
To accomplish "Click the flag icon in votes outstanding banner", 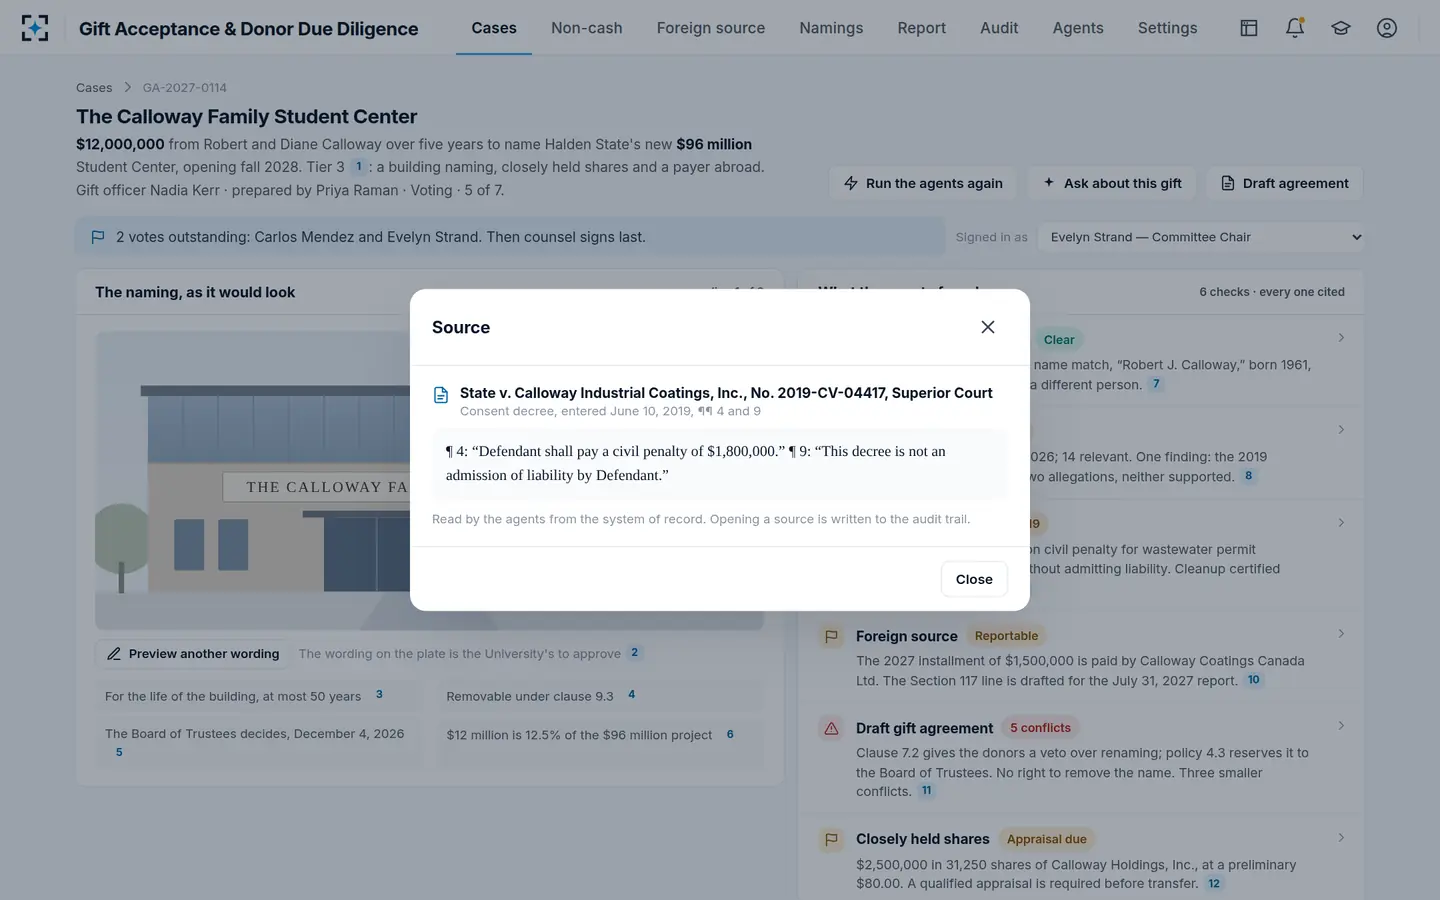I will tap(98, 237).
